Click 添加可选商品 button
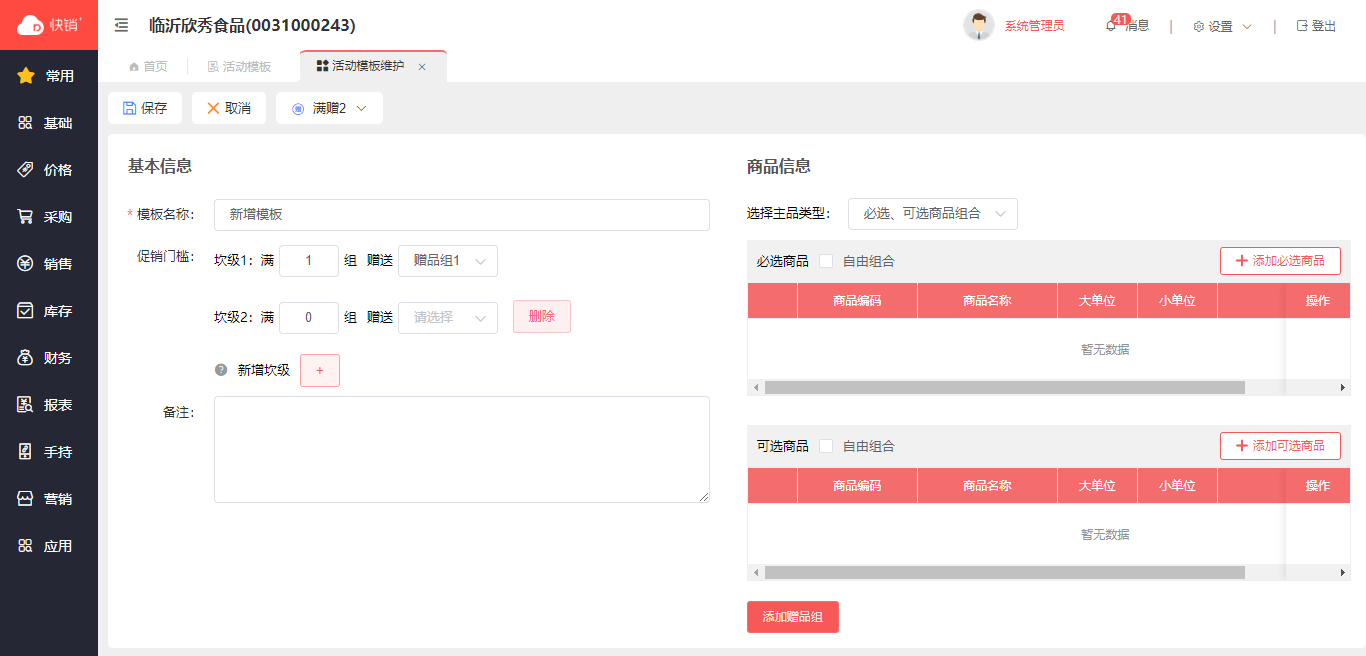Viewport: 1366px width, 656px height. point(1280,446)
